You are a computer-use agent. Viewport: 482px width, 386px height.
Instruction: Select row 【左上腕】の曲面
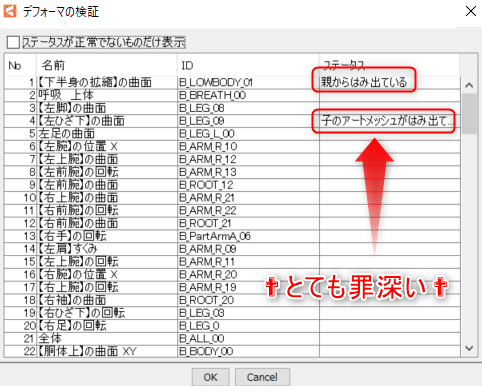point(232,159)
